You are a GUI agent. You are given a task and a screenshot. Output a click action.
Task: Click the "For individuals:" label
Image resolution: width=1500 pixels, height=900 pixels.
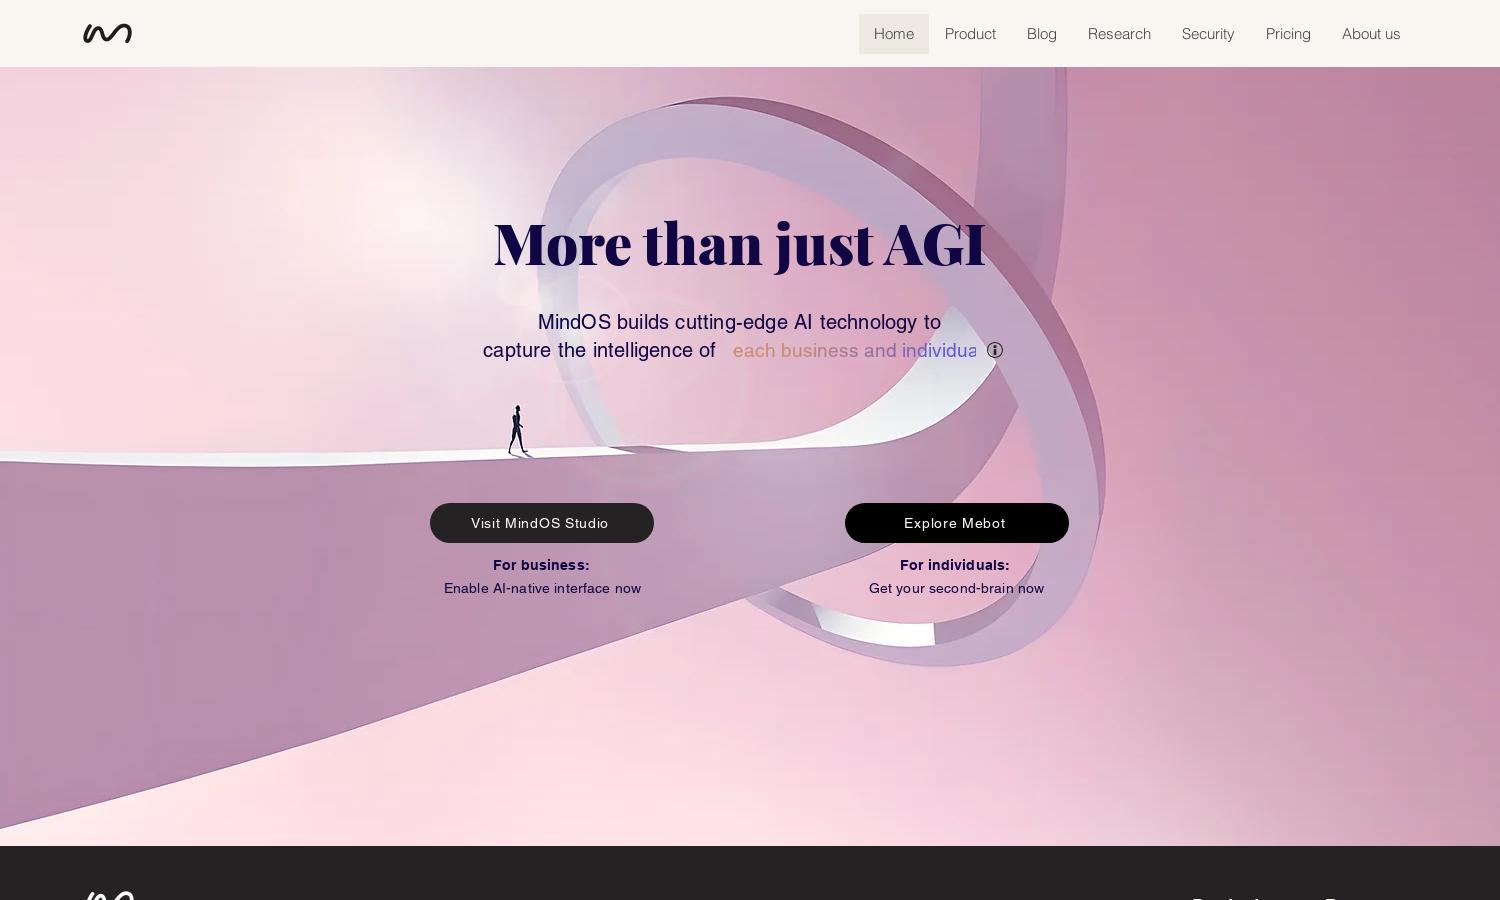click(x=955, y=565)
